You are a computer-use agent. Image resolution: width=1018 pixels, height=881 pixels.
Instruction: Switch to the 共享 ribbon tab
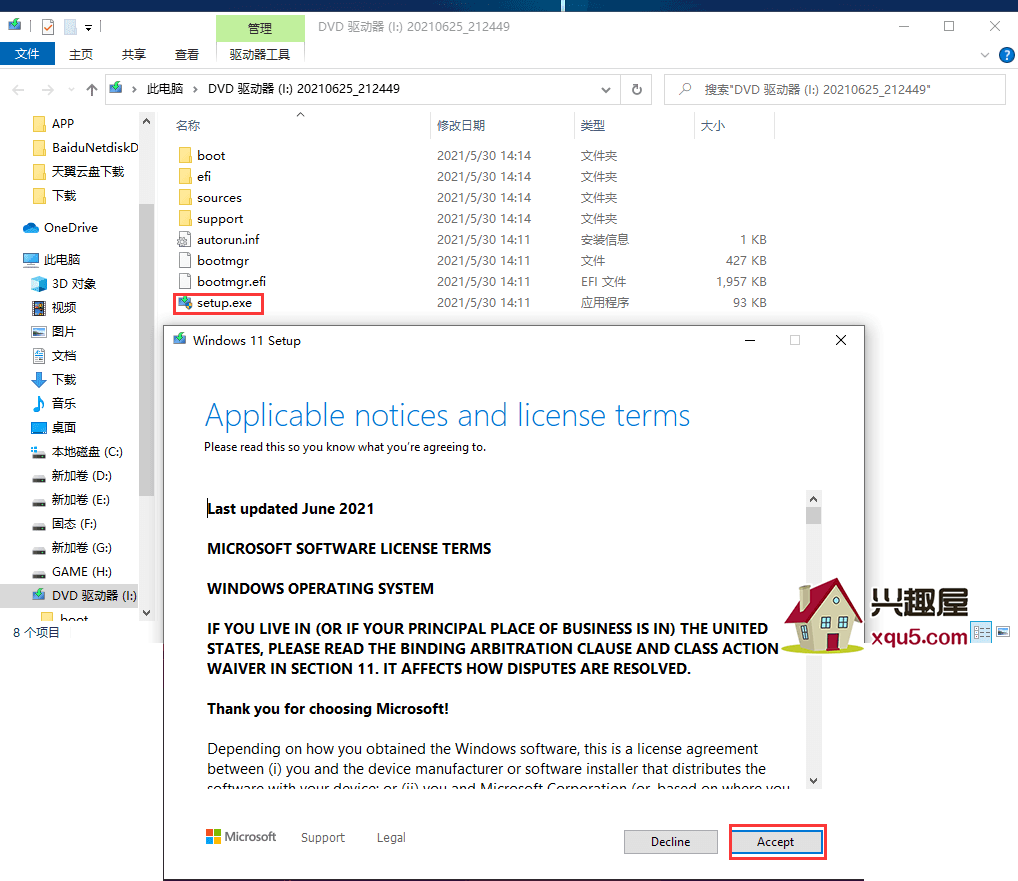coord(134,55)
